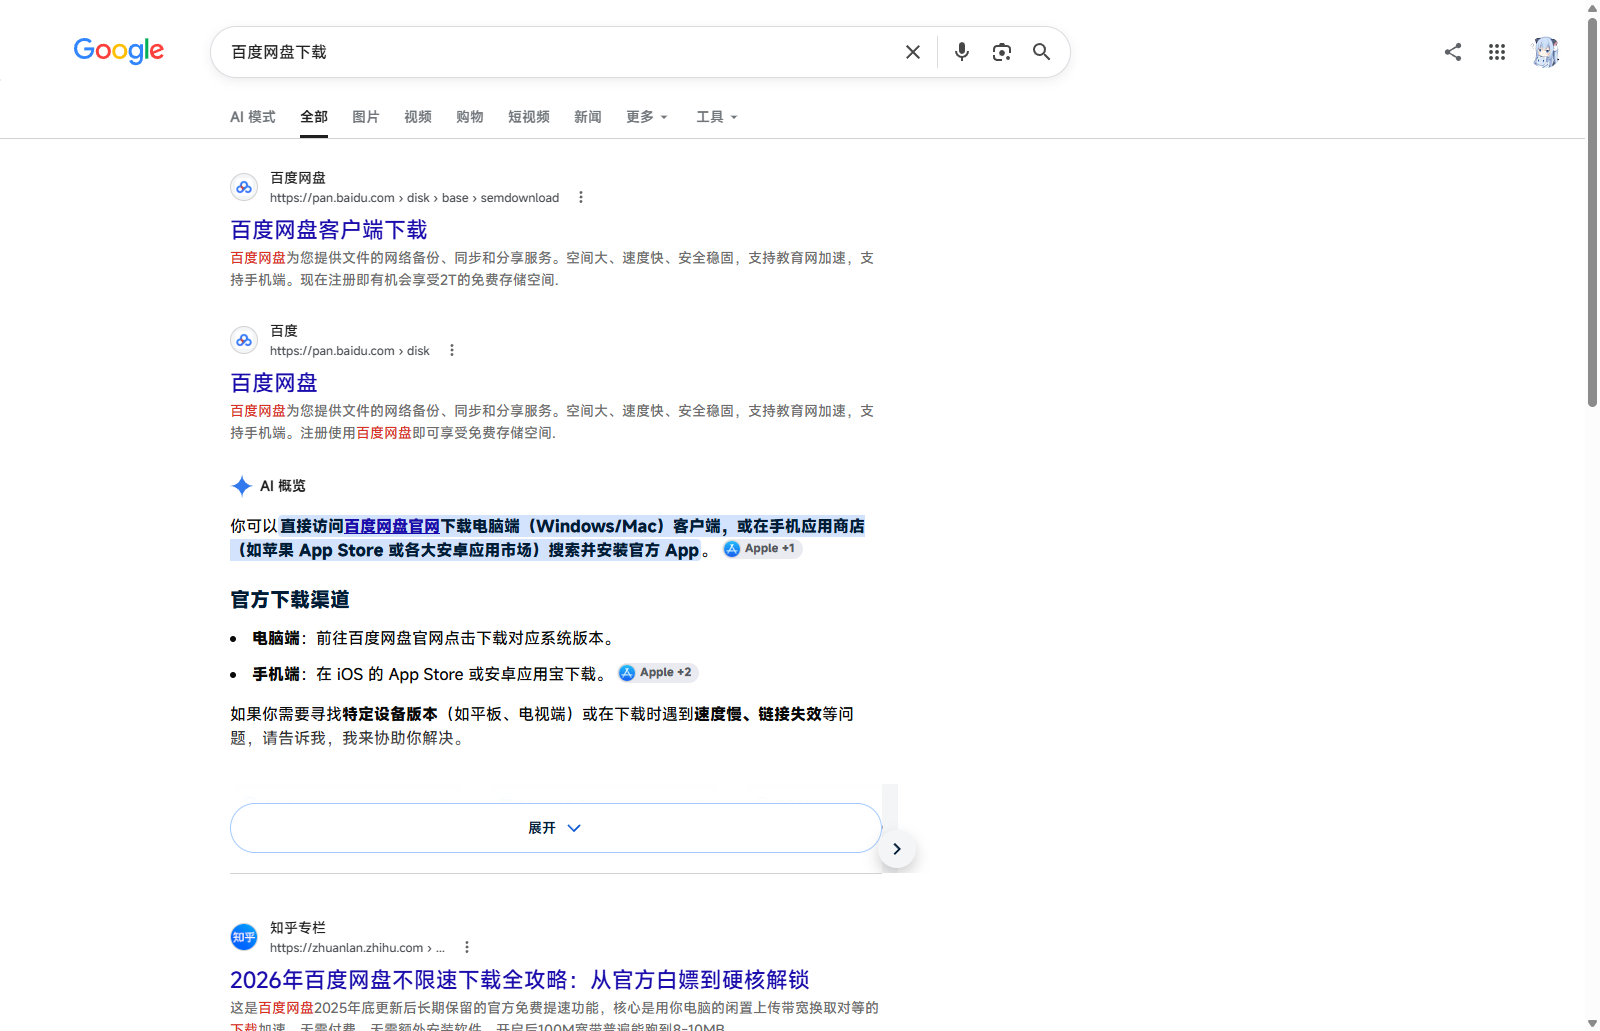Go to the 购物 tab

pyautogui.click(x=470, y=117)
